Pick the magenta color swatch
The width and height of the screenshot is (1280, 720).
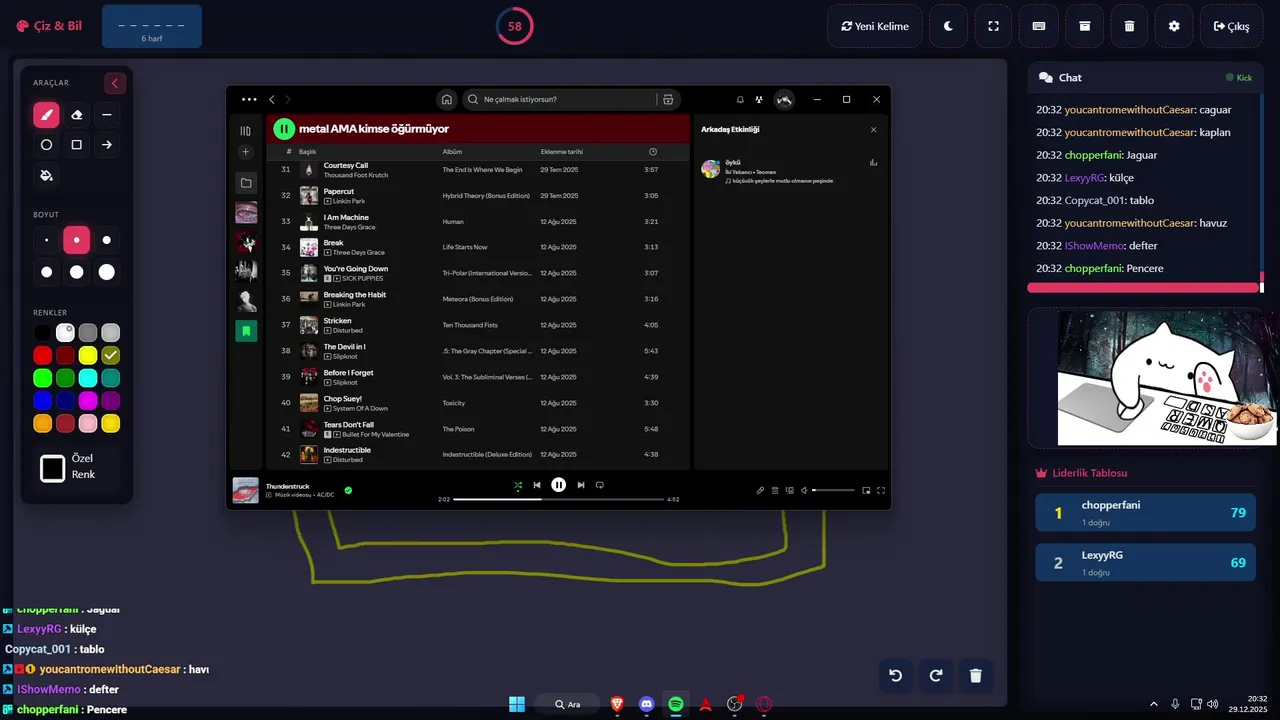click(x=88, y=400)
